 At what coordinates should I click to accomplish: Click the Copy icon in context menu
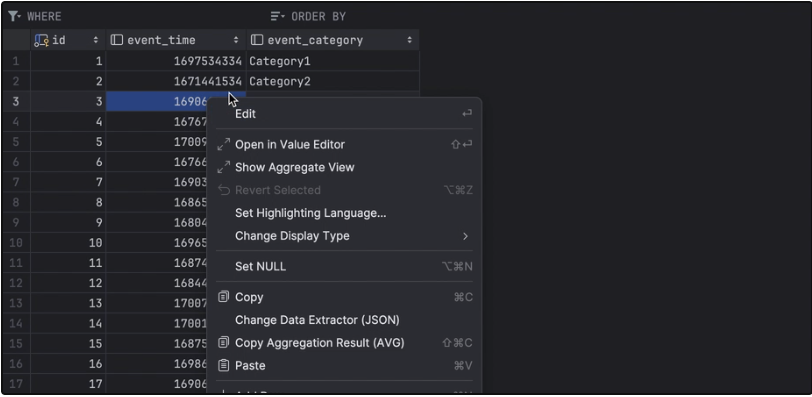point(223,297)
